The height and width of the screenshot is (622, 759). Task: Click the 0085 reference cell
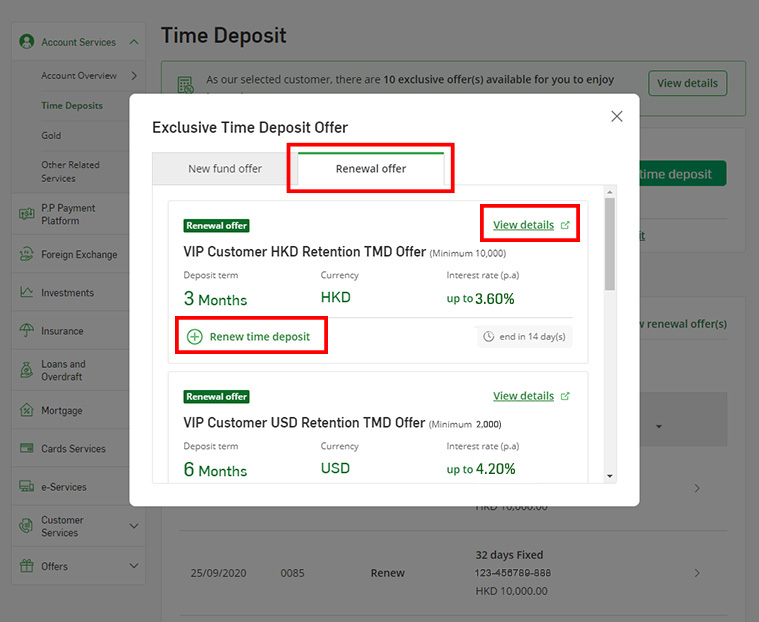[x=292, y=573]
